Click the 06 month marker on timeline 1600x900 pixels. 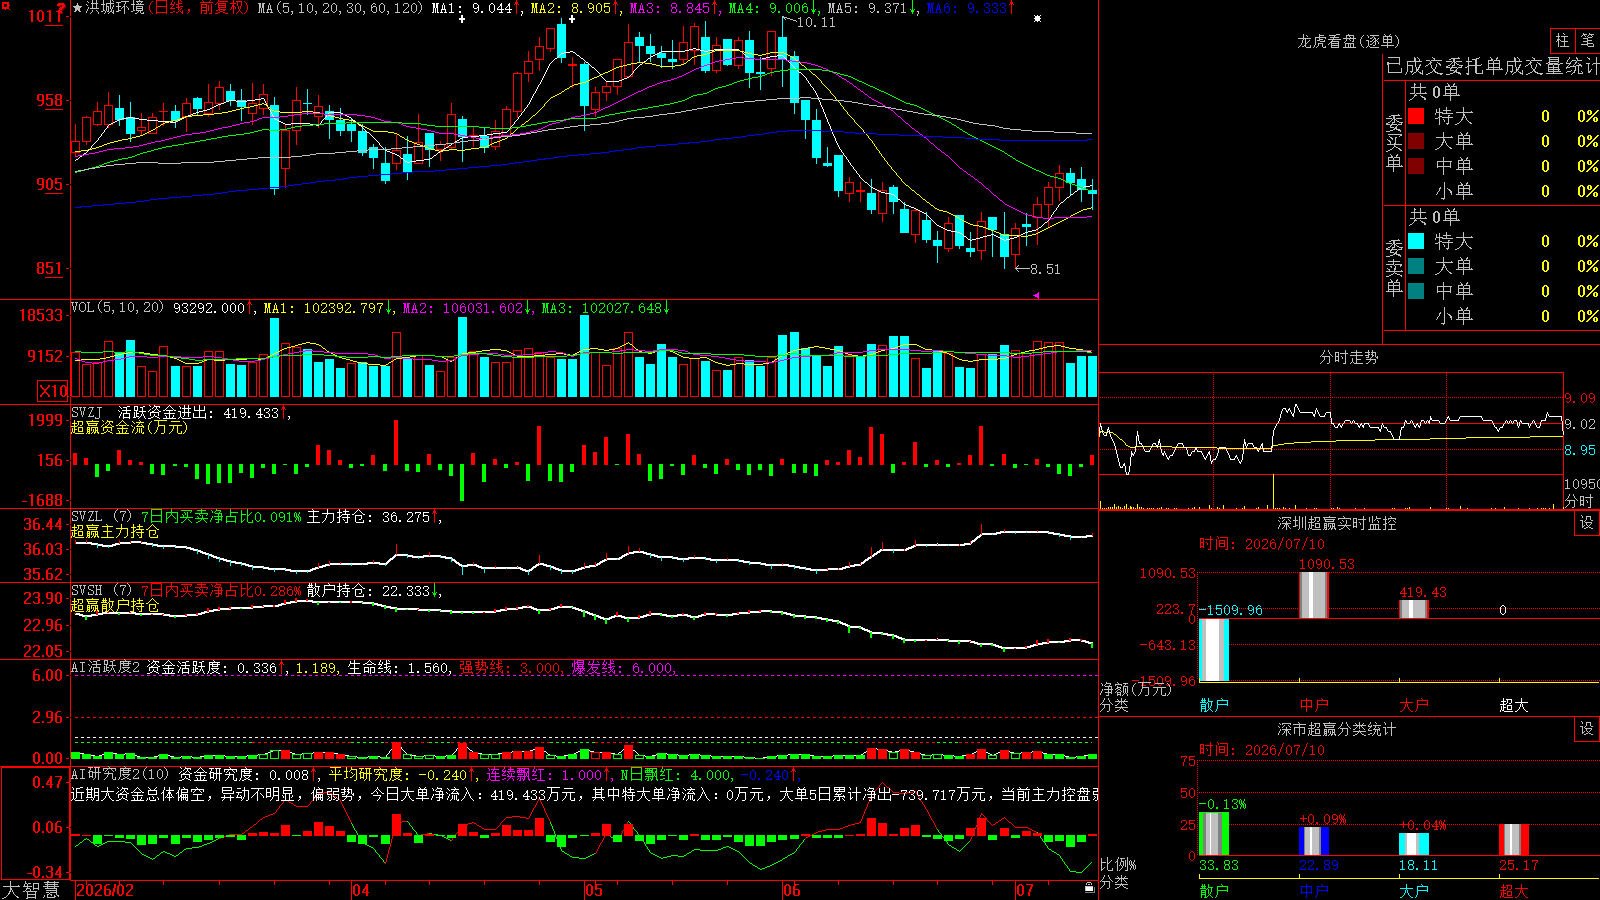point(791,890)
